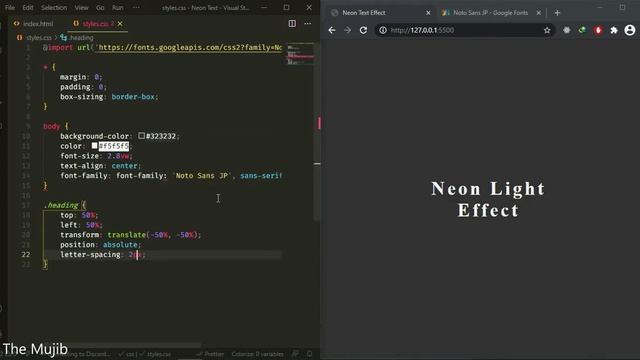Open the File menu in VS Code
640x360 pixels.
(x=9, y=7)
